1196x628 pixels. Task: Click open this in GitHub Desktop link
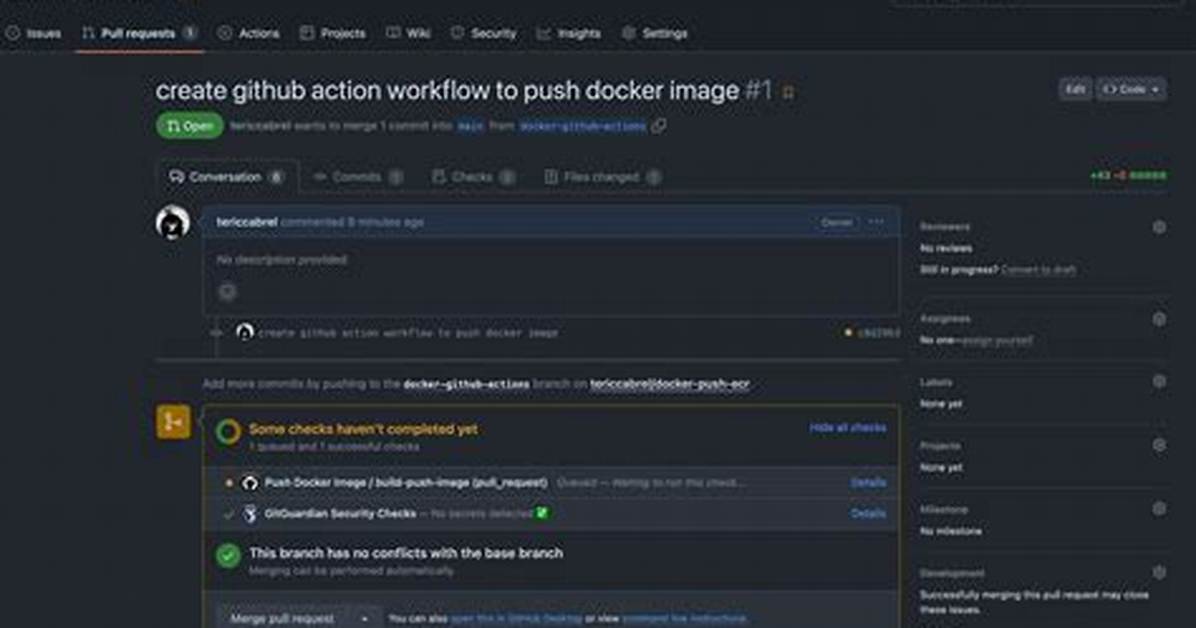516,619
